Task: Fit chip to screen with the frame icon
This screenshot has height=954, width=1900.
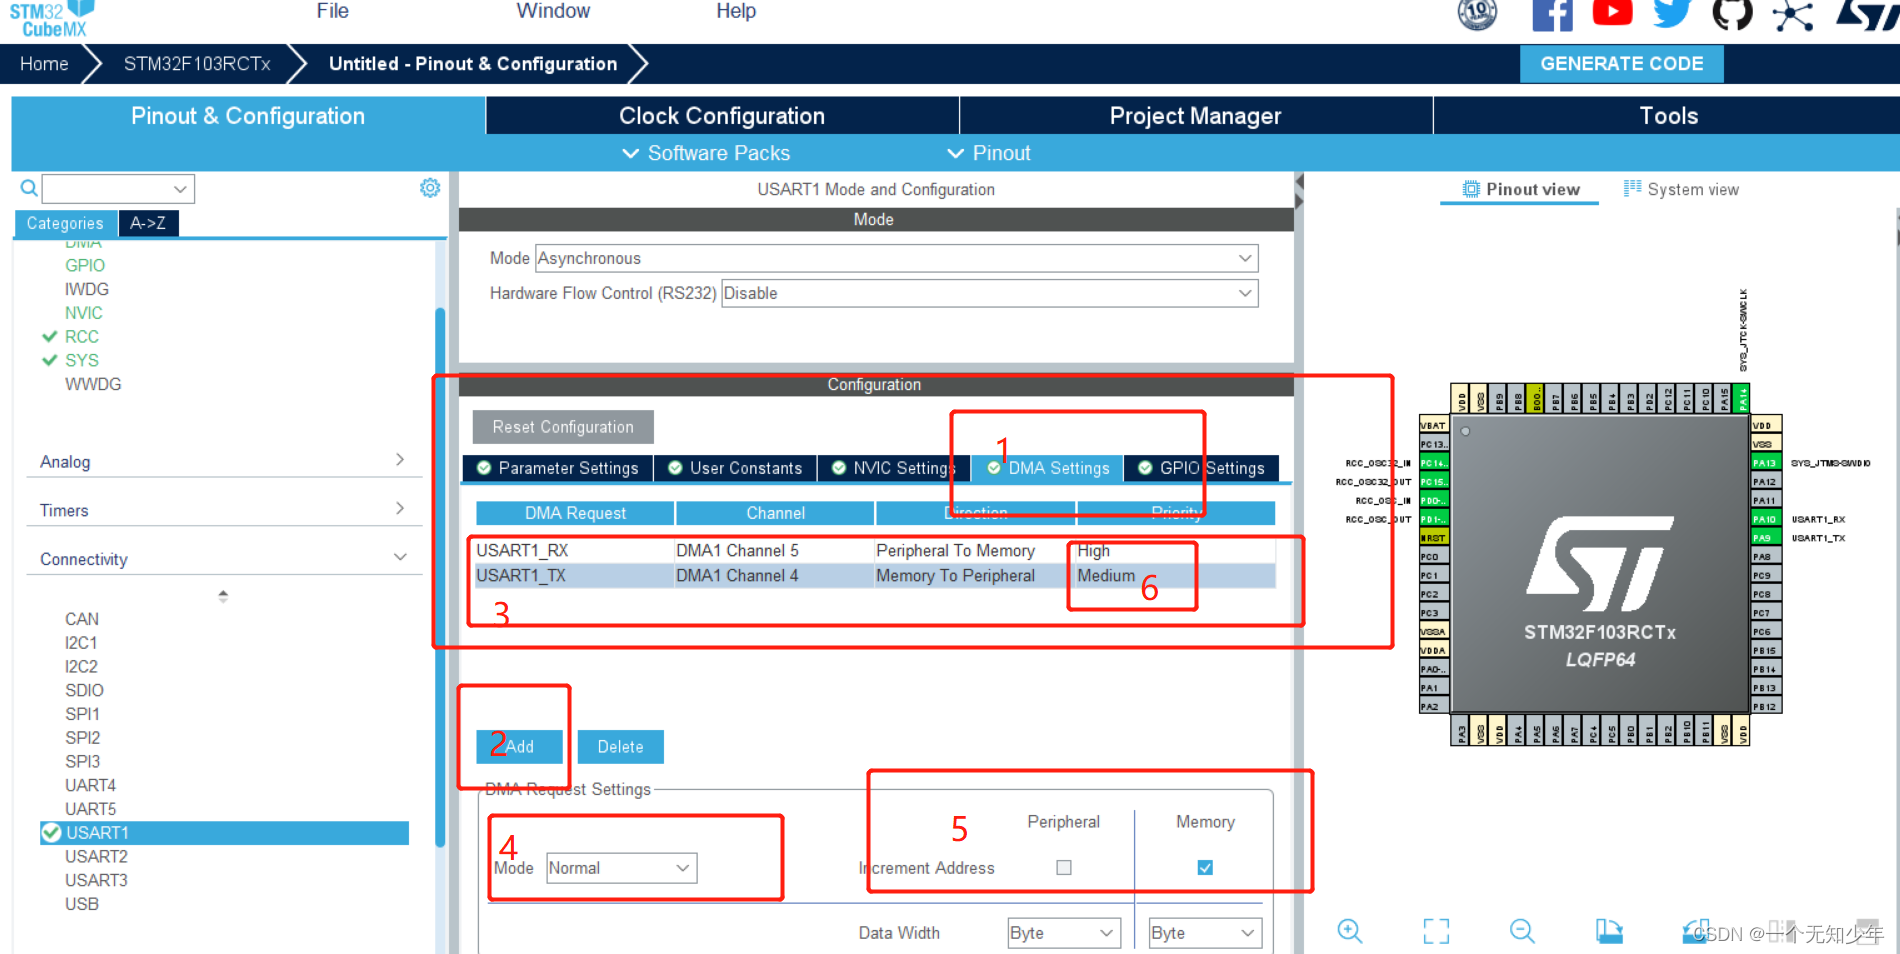Action: [x=1436, y=931]
